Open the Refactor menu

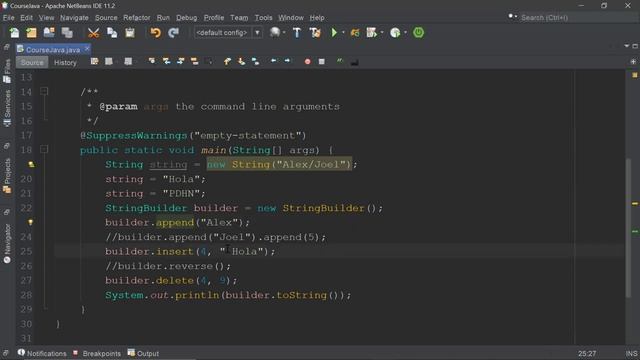(137, 18)
